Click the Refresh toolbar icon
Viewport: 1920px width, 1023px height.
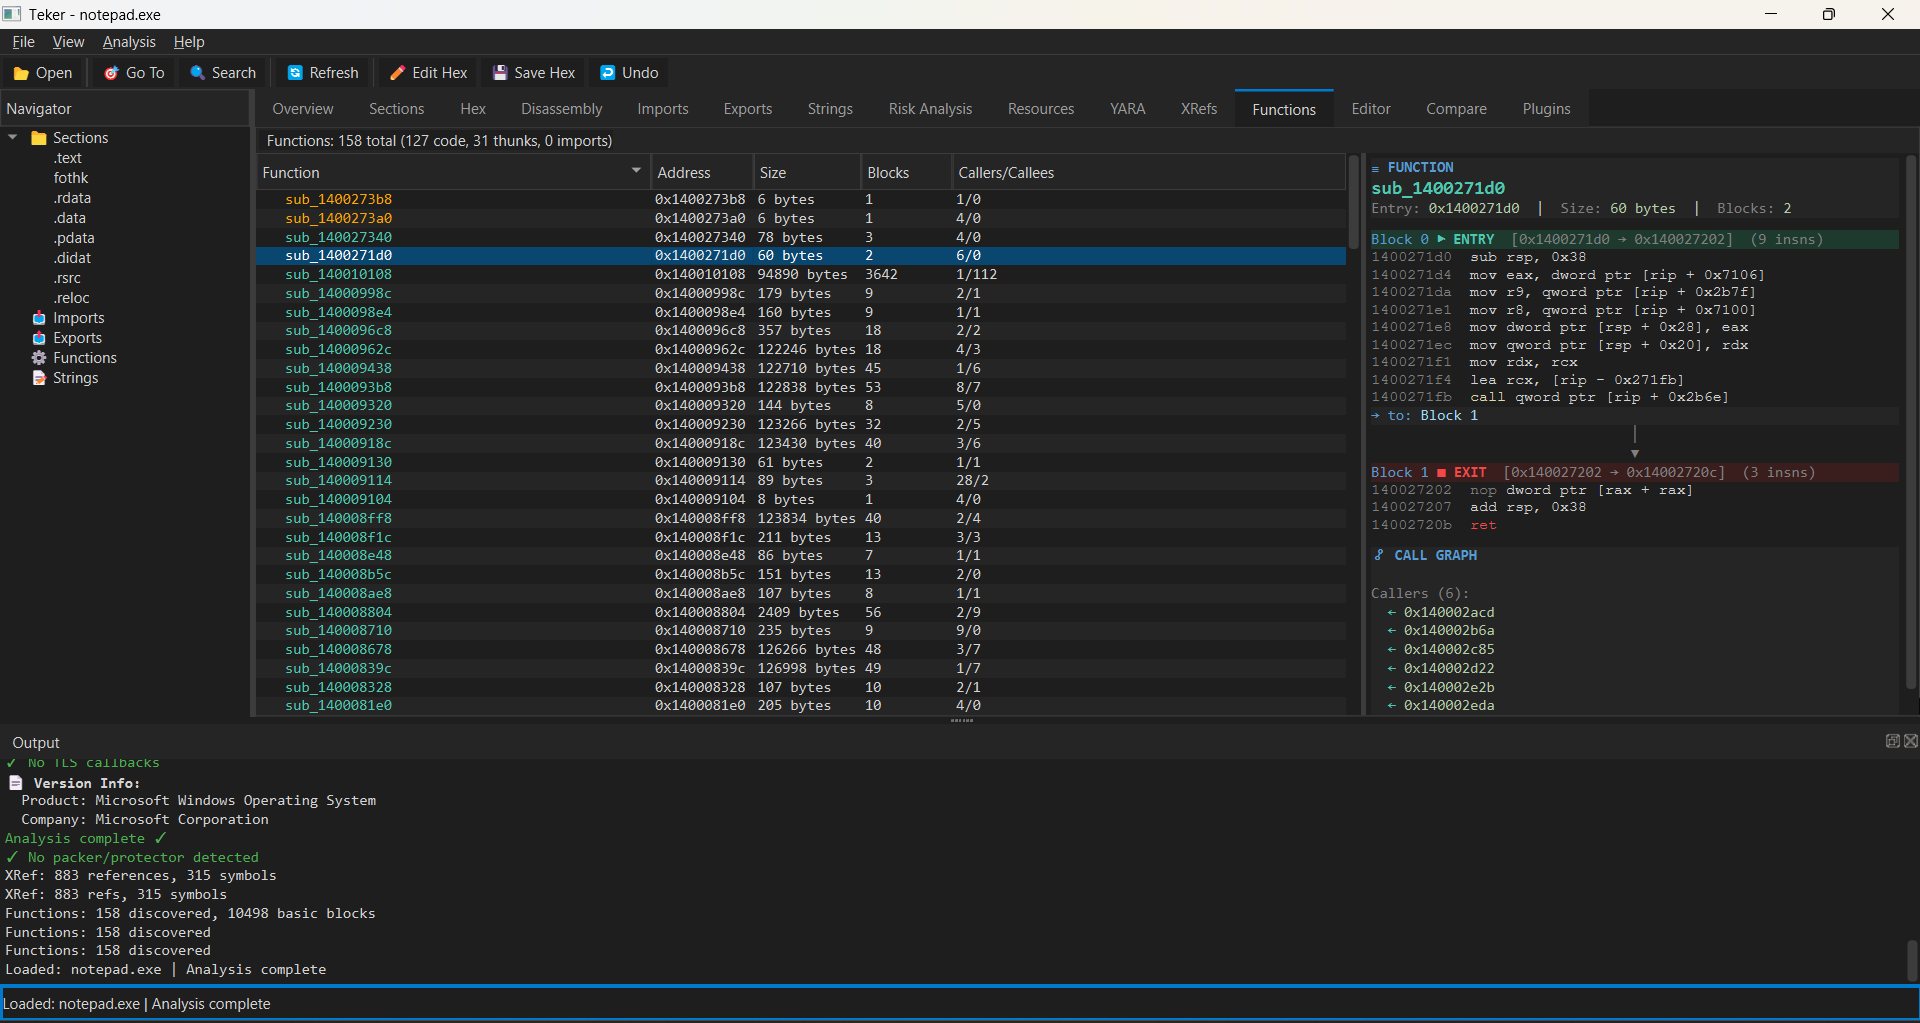[x=295, y=73]
